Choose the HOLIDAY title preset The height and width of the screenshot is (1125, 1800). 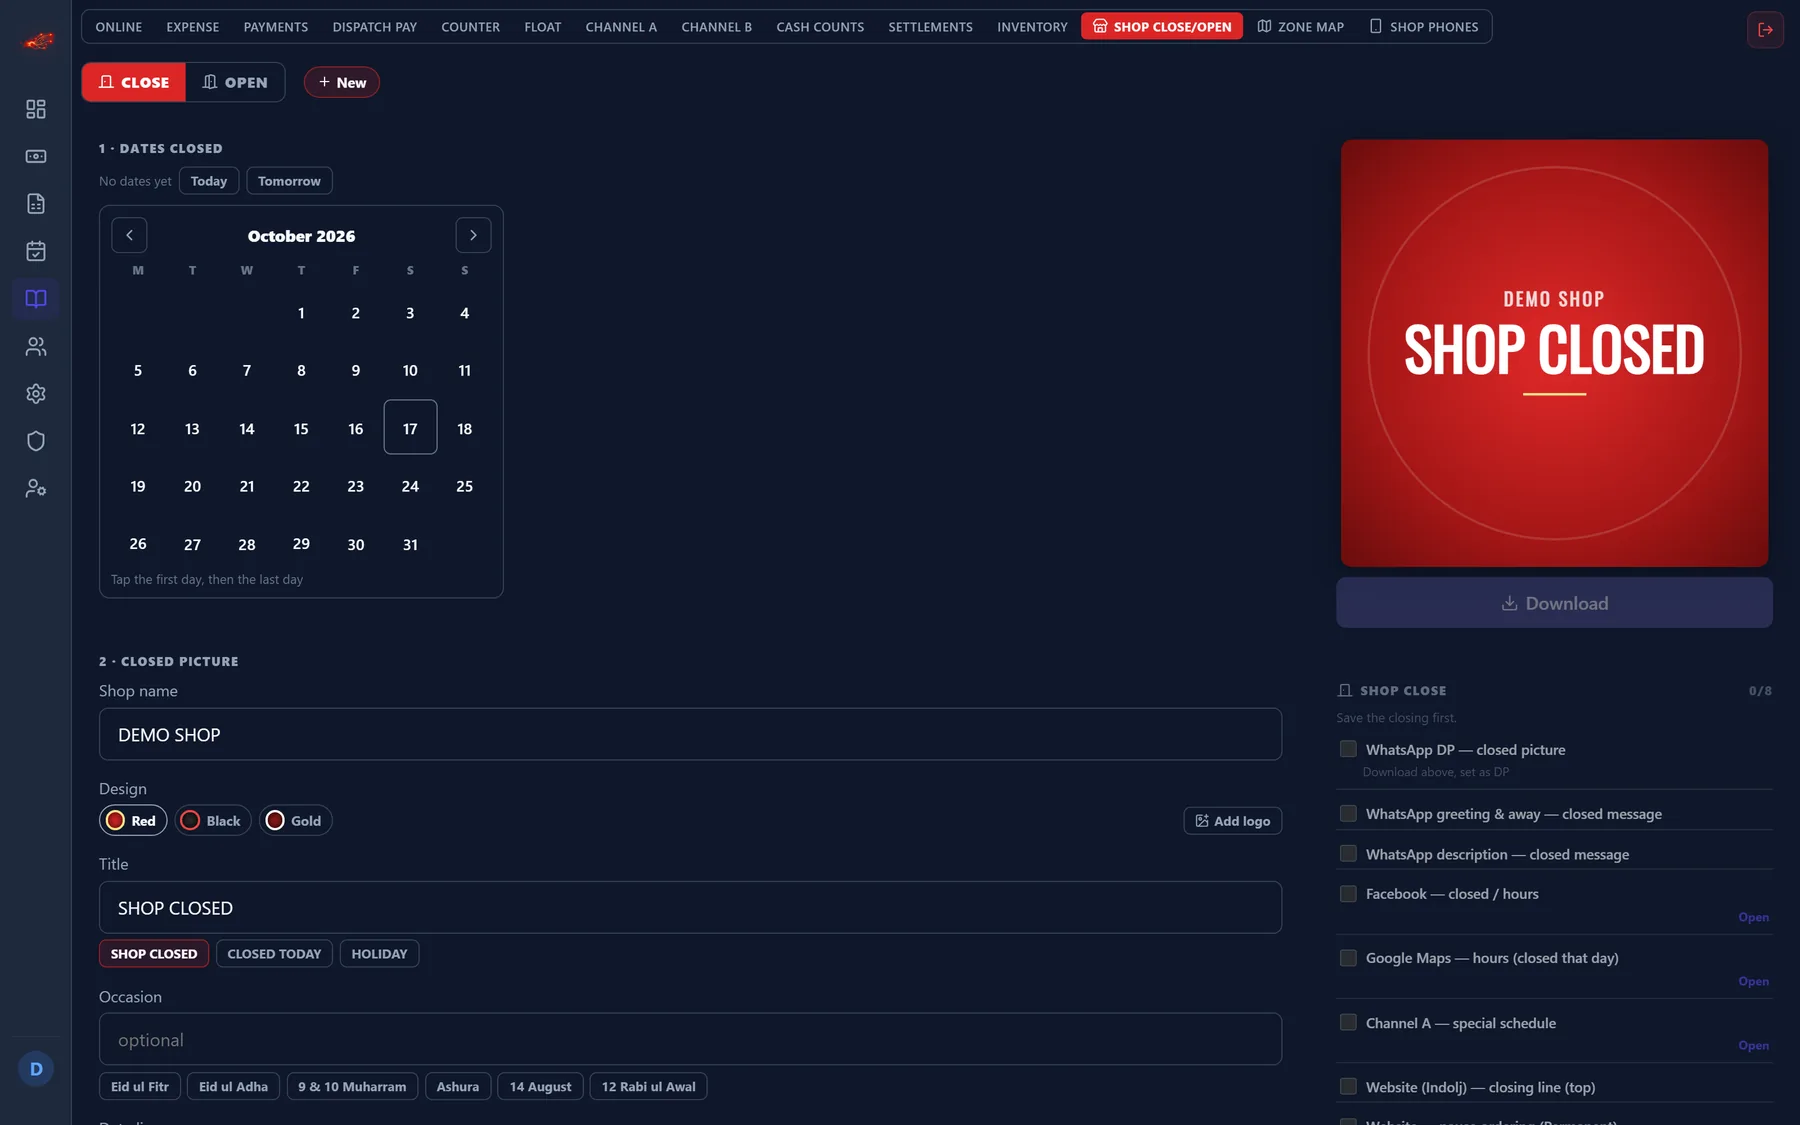[x=379, y=954]
